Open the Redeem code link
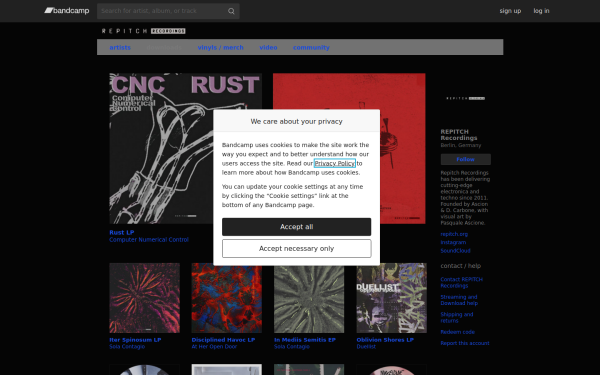600x375 pixels. click(x=458, y=332)
